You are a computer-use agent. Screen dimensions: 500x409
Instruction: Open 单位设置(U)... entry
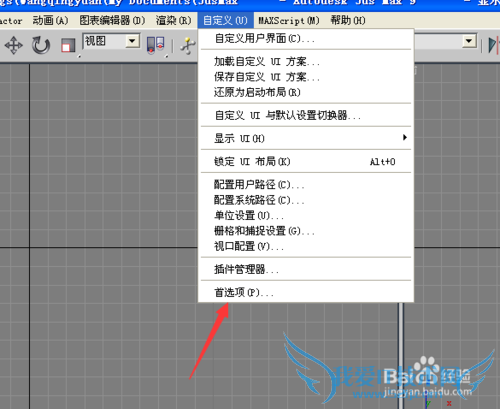click(306, 215)
